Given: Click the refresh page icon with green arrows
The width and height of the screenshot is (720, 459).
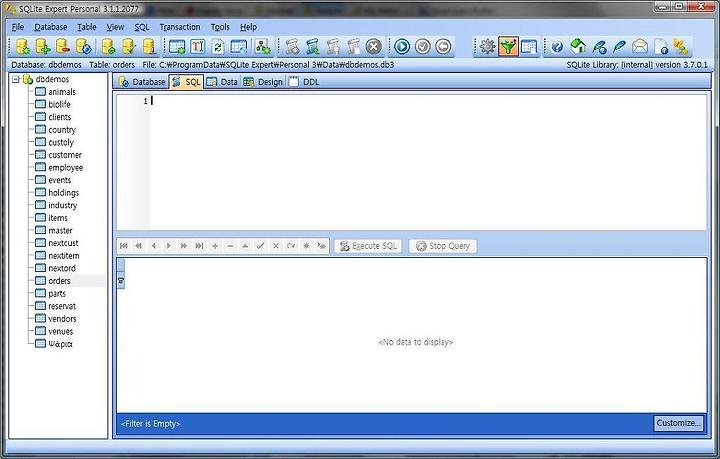Looking at the screenshot, I should [218, 46].
